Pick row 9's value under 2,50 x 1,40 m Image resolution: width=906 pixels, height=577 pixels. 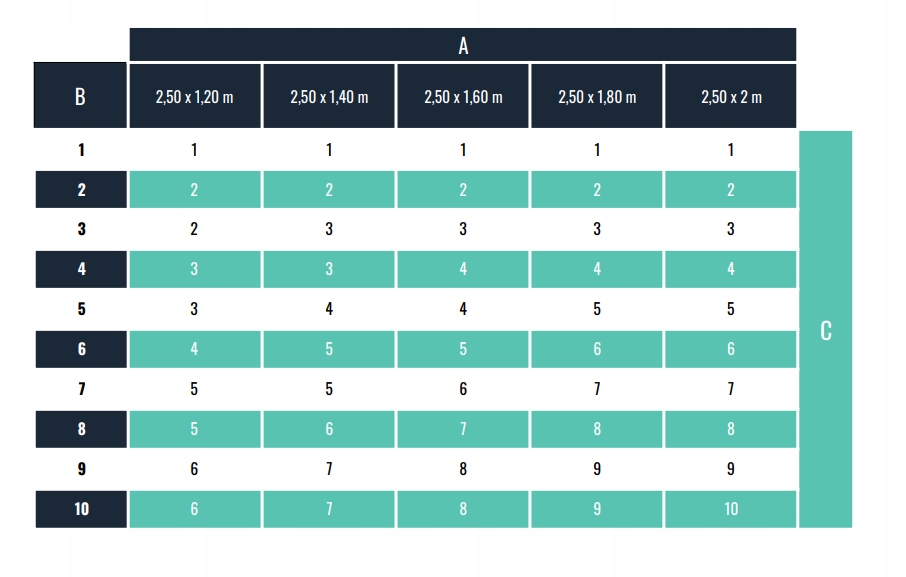[x=329, y=469]
